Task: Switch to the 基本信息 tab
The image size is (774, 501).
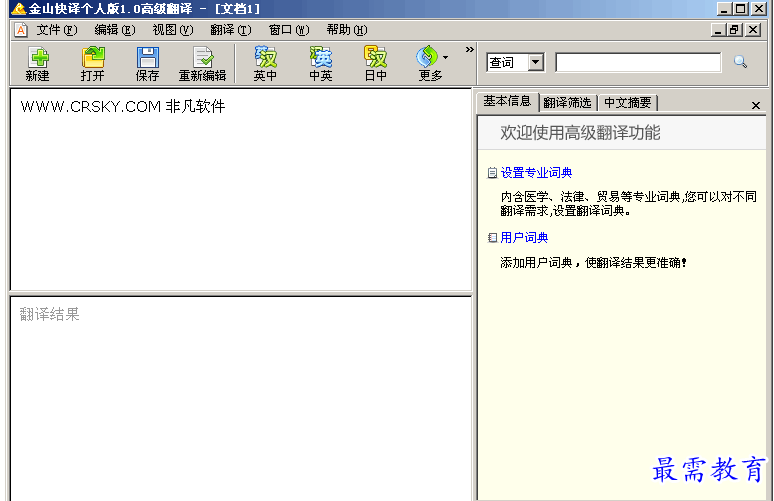Action: [x=507, y=102]
